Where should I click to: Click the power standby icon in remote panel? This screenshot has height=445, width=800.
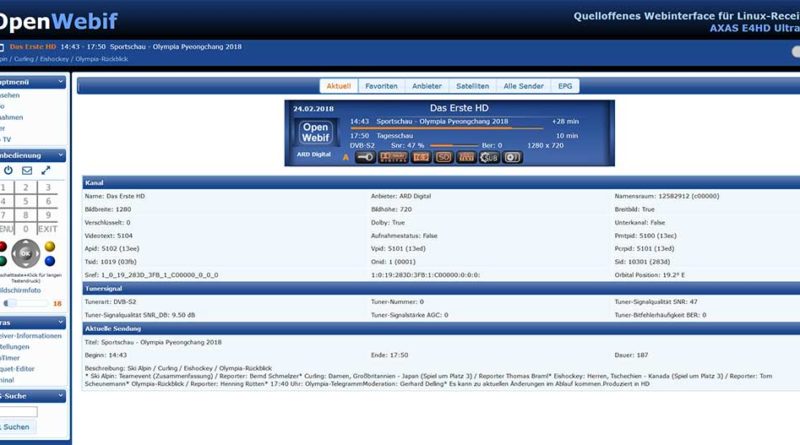(8, 170)
